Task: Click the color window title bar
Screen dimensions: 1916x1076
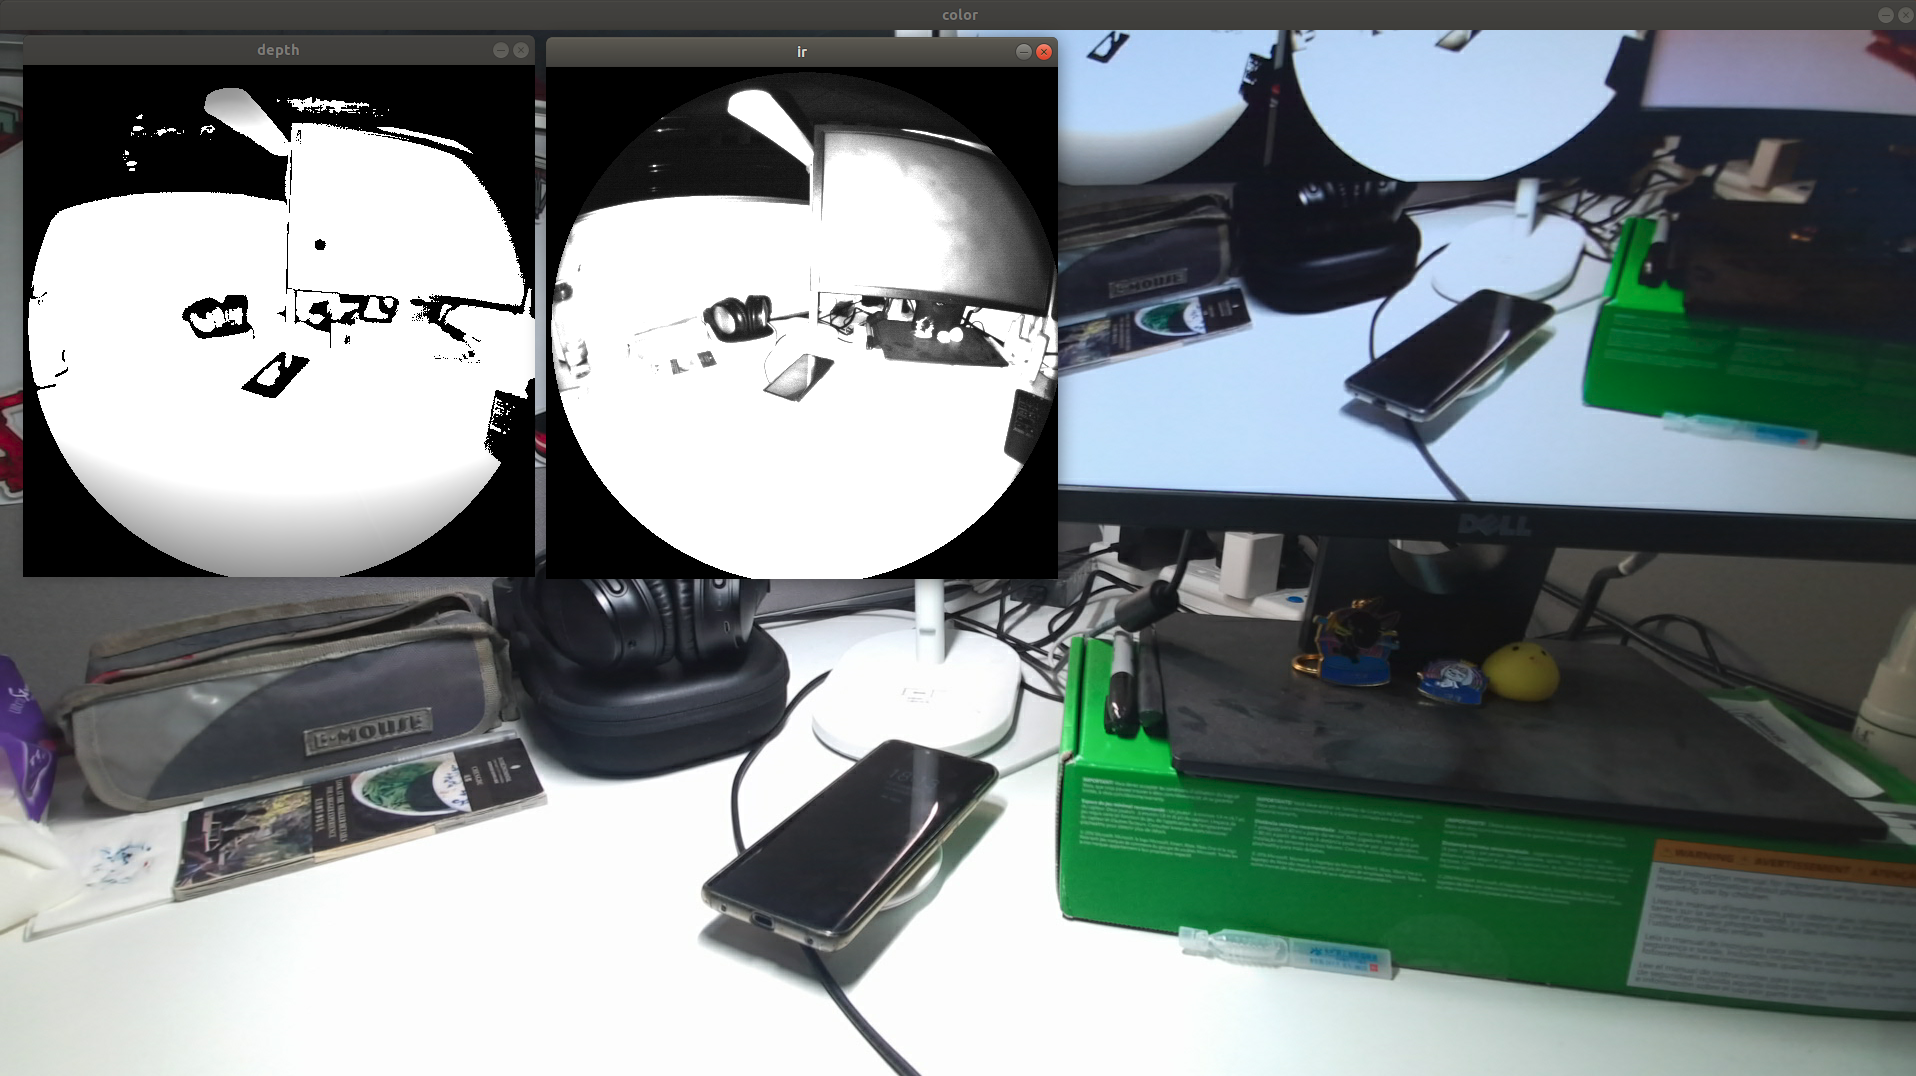Action: (x=958, y=14)
